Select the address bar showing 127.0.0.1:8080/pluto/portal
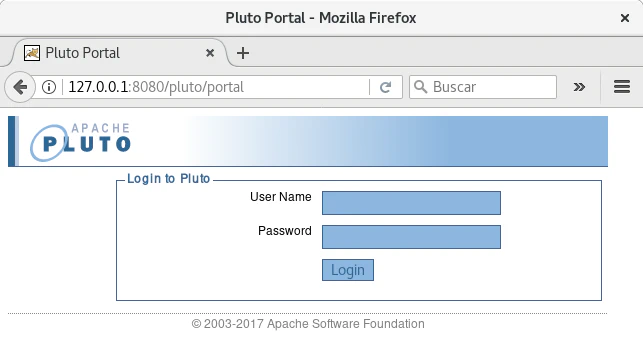 pos(217,87)
